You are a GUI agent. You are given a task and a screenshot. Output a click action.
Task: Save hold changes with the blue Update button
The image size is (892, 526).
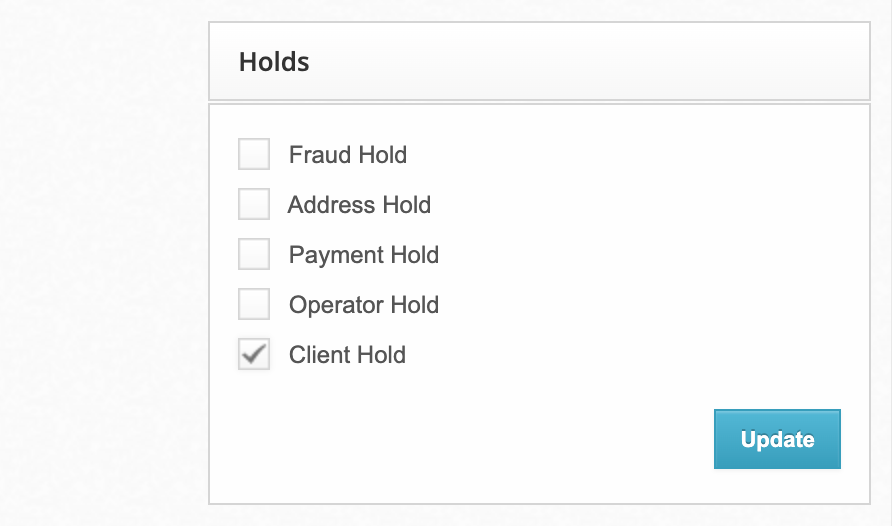(x=777, y=439)
